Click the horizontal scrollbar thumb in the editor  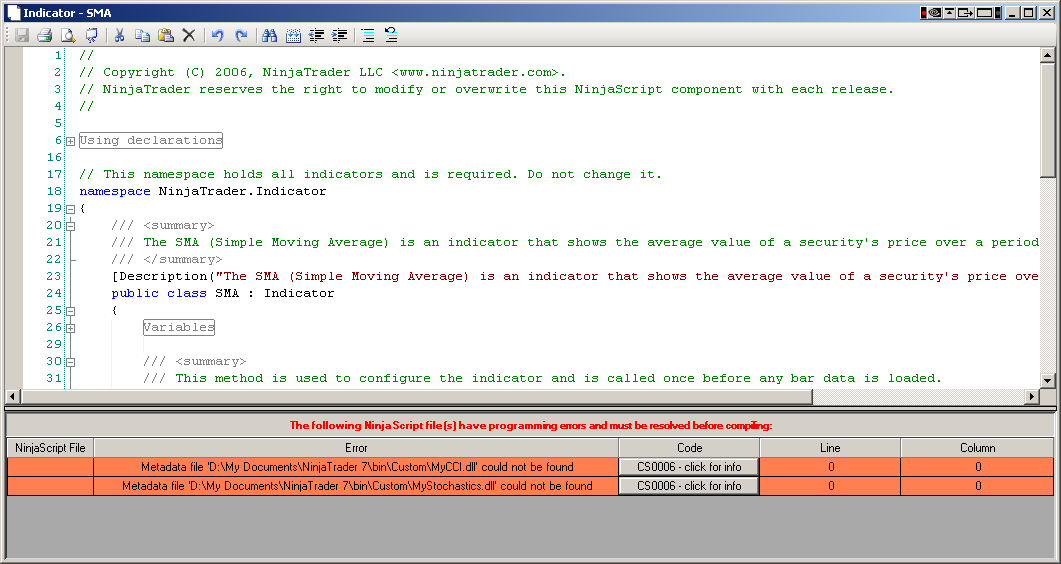[x=416, y=396]
